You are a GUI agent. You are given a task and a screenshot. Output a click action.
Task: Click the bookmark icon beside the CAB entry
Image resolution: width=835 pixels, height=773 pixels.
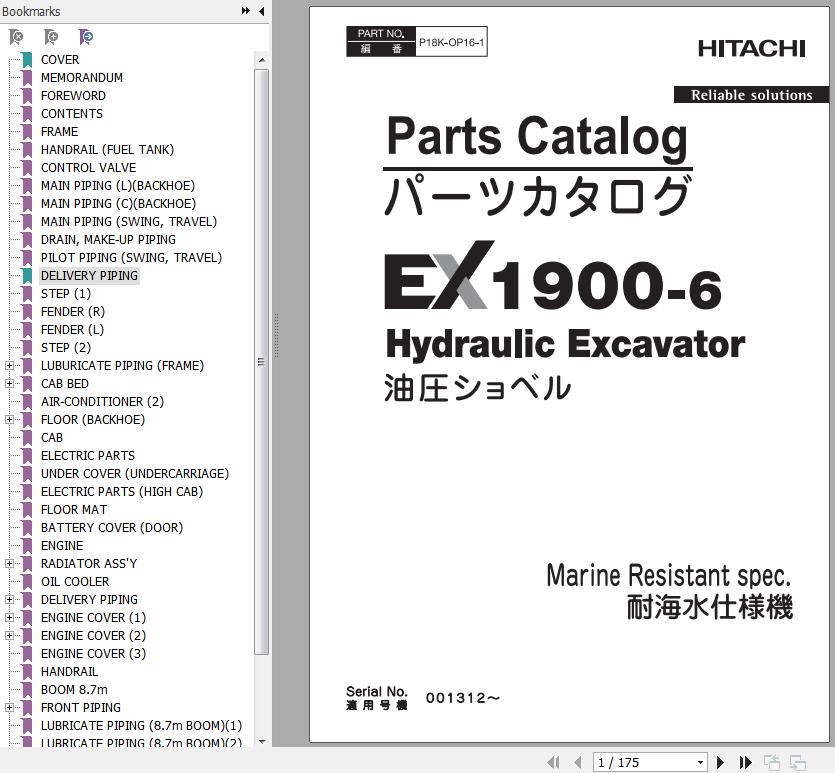click(x=27, y=438)
